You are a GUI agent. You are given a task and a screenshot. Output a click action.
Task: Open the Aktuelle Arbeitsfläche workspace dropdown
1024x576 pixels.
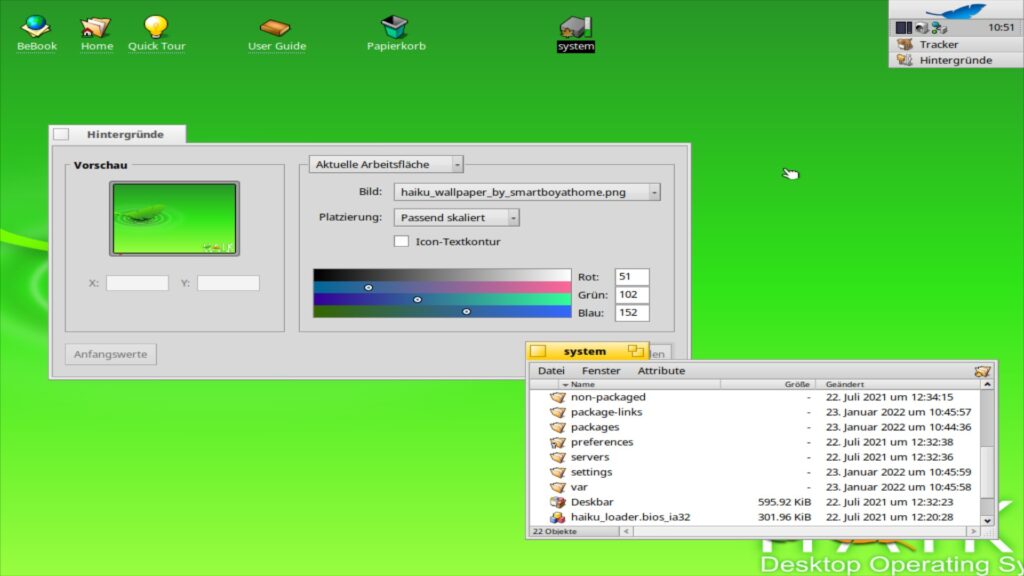[386, 165]
